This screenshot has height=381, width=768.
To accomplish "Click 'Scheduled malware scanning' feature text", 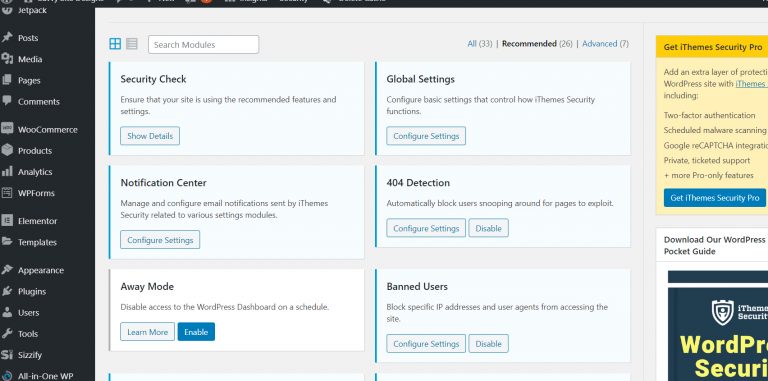I will coord(715,130).
